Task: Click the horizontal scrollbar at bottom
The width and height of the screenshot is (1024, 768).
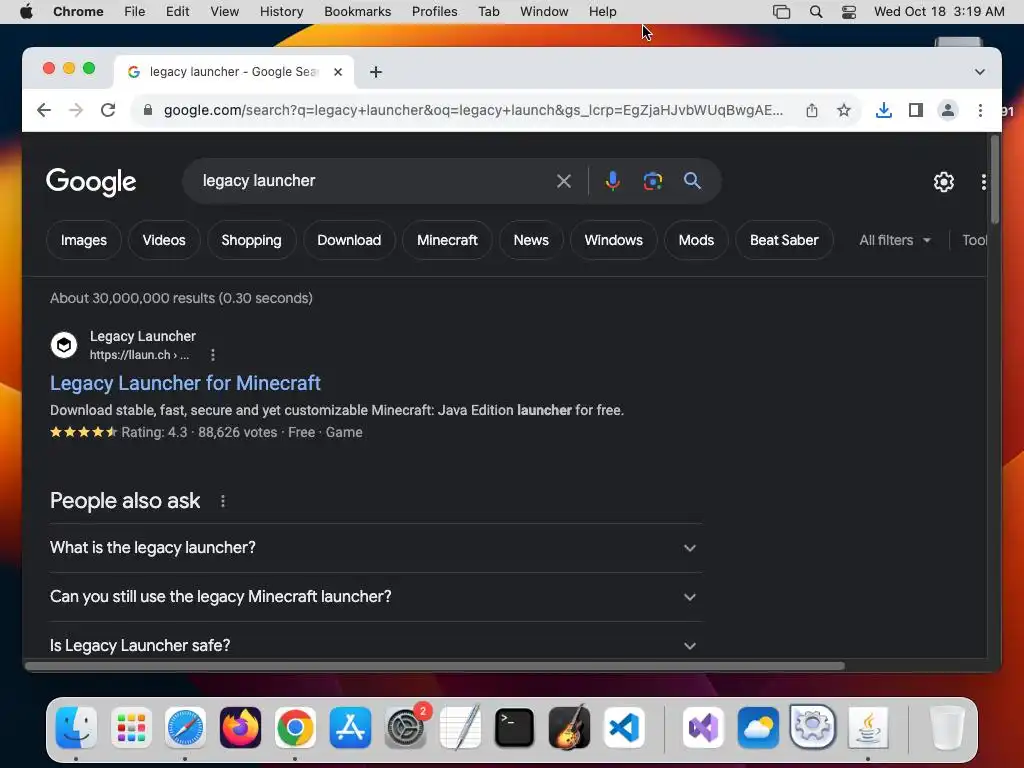Action: (x=435, y=666)
